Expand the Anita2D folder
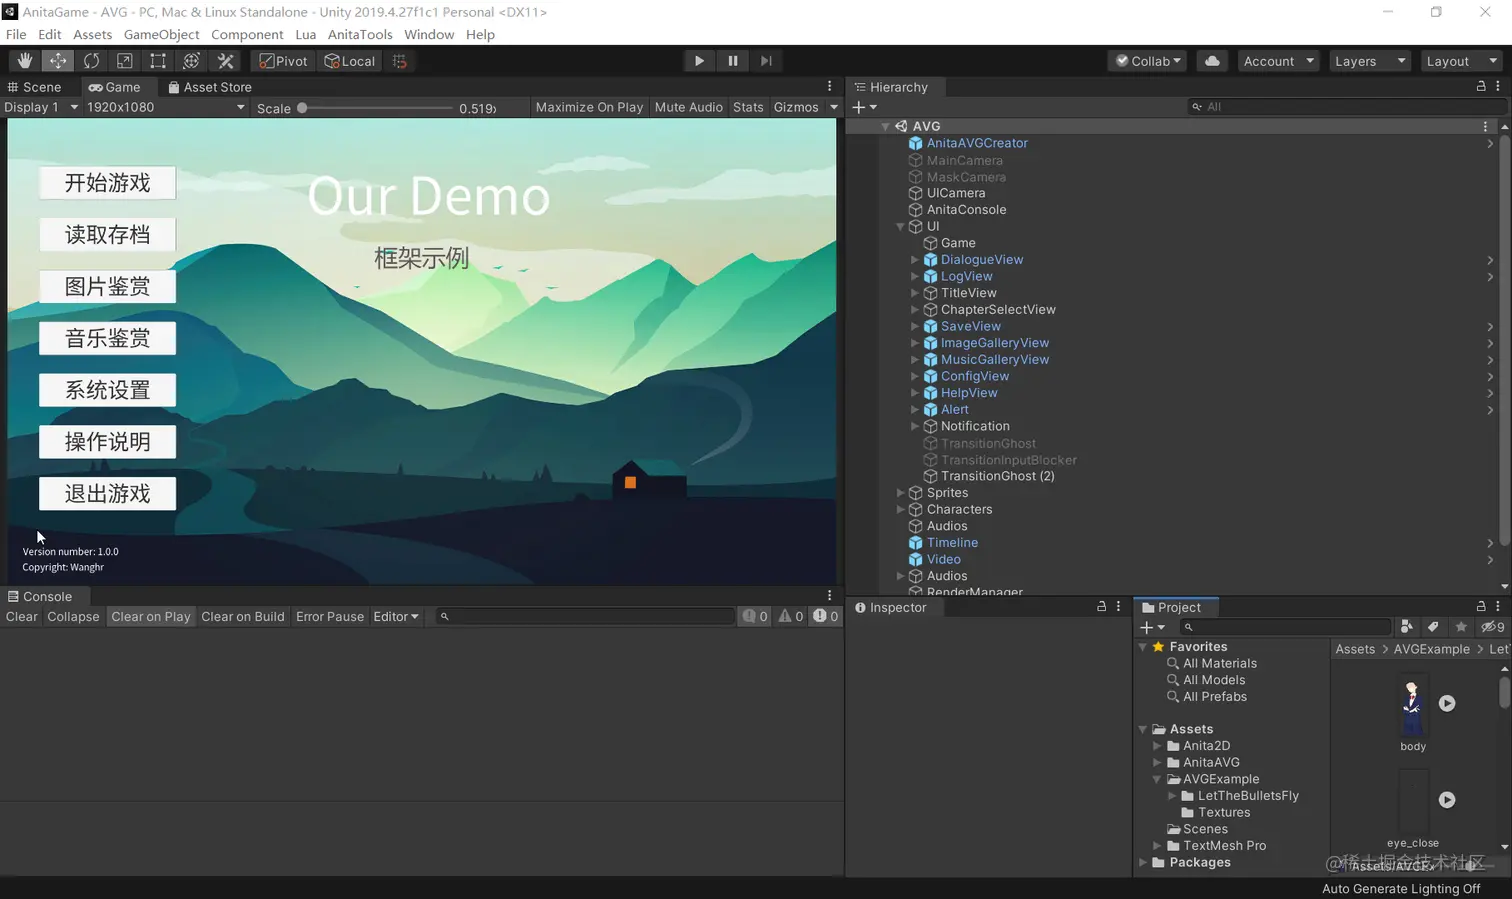The width and height of the screenshot is (1512, 899). [x=1157, y=746]
